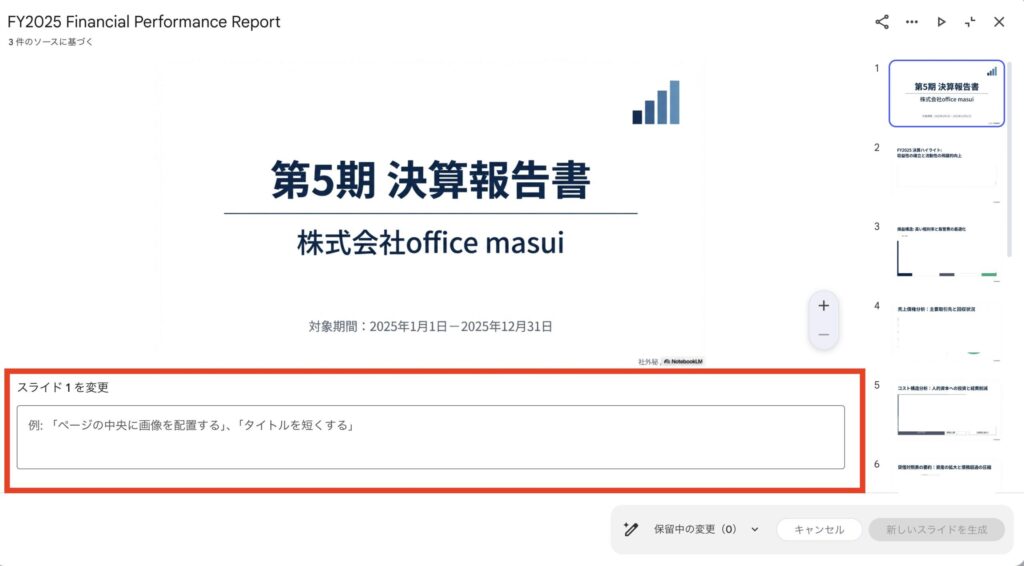Image resolution: width=1024 pixels, height=566 pixels.
Task: Zoom out with the minus button
Action: click(x=823, y=334)
